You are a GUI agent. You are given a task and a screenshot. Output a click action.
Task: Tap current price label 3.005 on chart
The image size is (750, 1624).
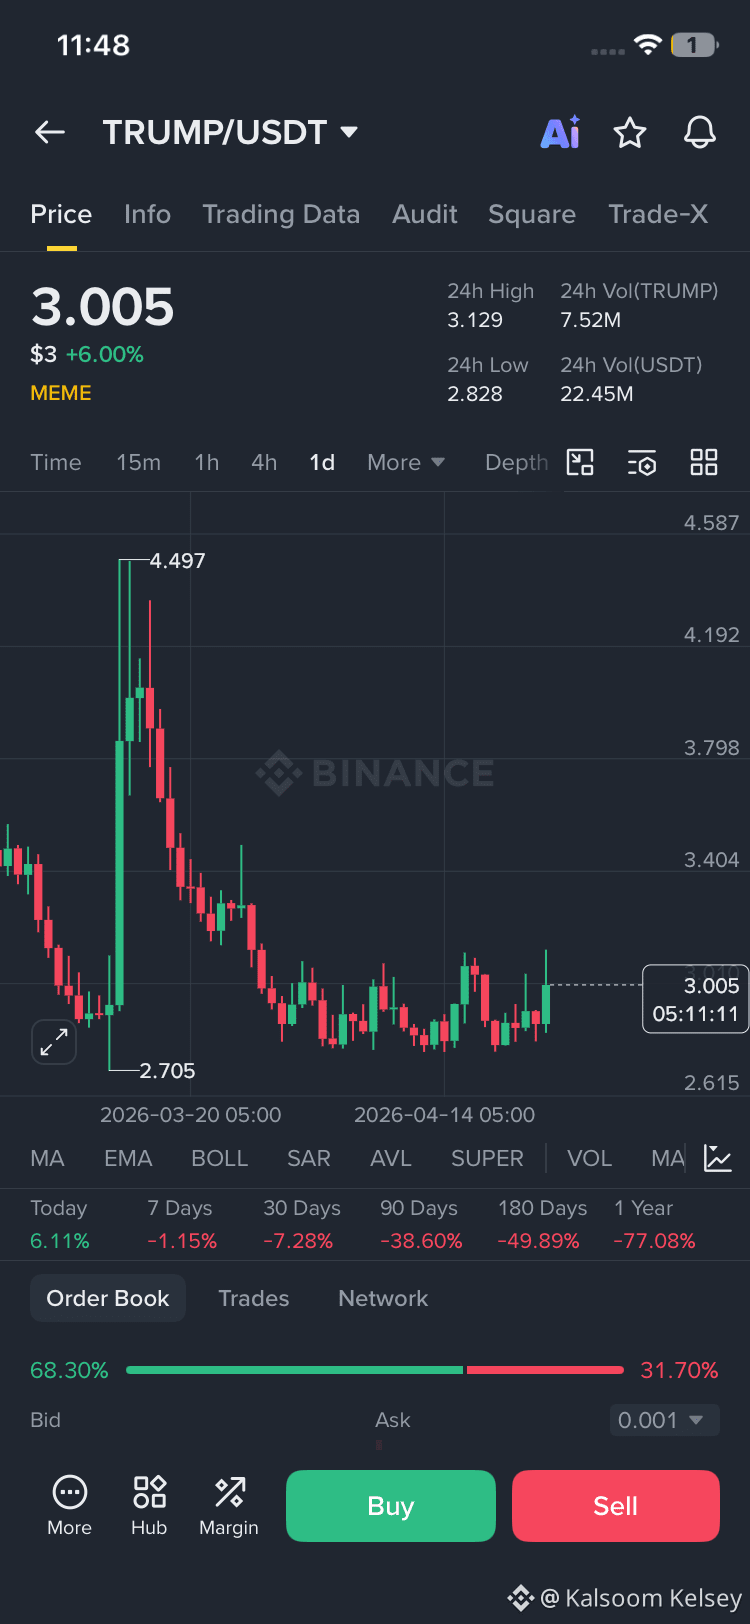(x=695, y=999)
